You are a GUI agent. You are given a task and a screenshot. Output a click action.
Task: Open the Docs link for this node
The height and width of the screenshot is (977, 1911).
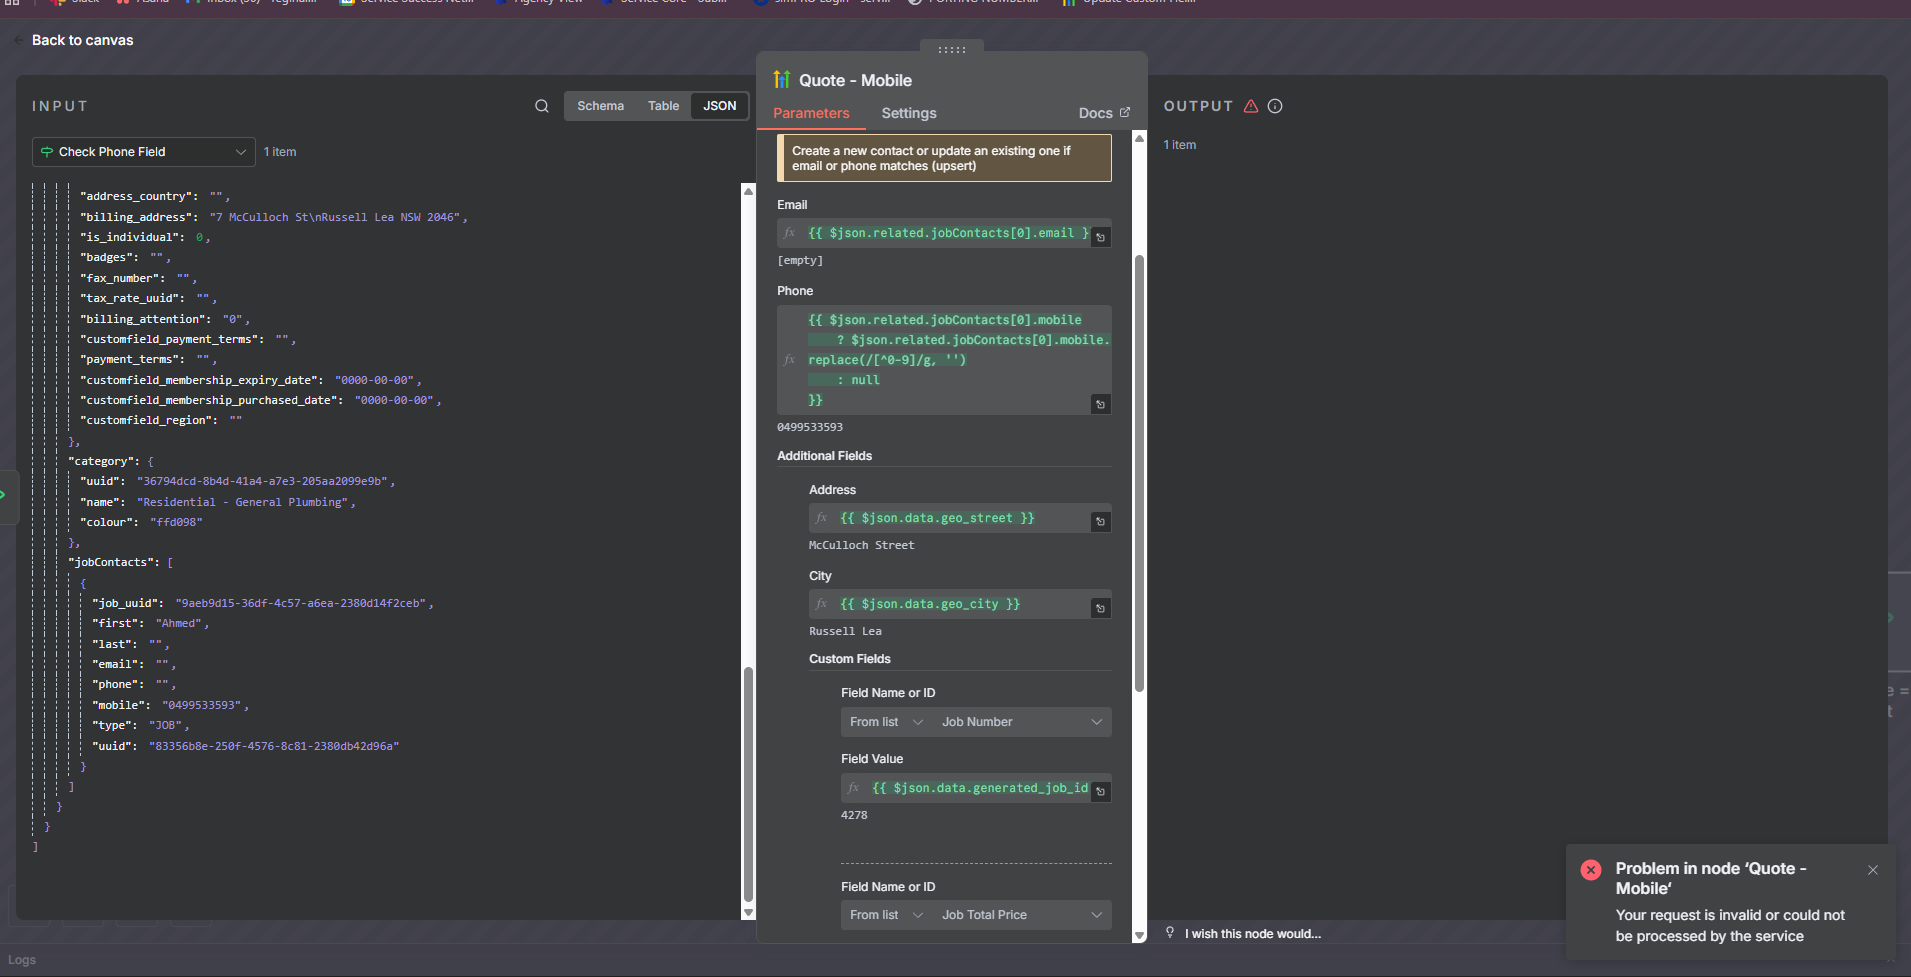(1103, 113)
